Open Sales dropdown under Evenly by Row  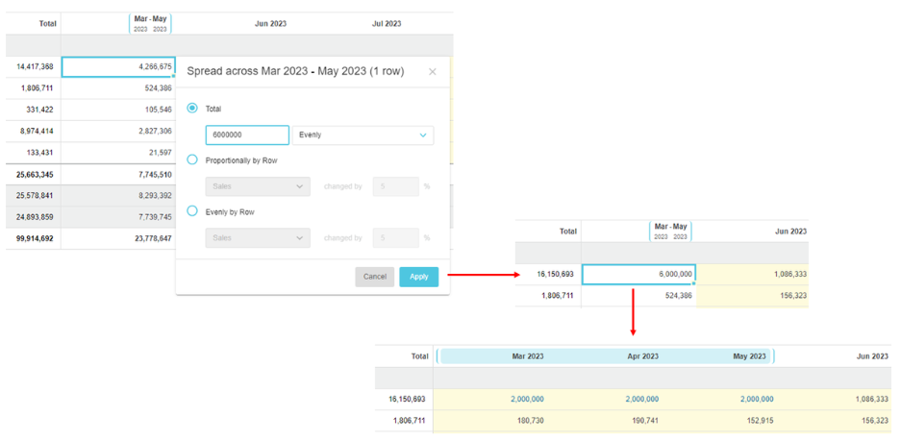[257, 237]
